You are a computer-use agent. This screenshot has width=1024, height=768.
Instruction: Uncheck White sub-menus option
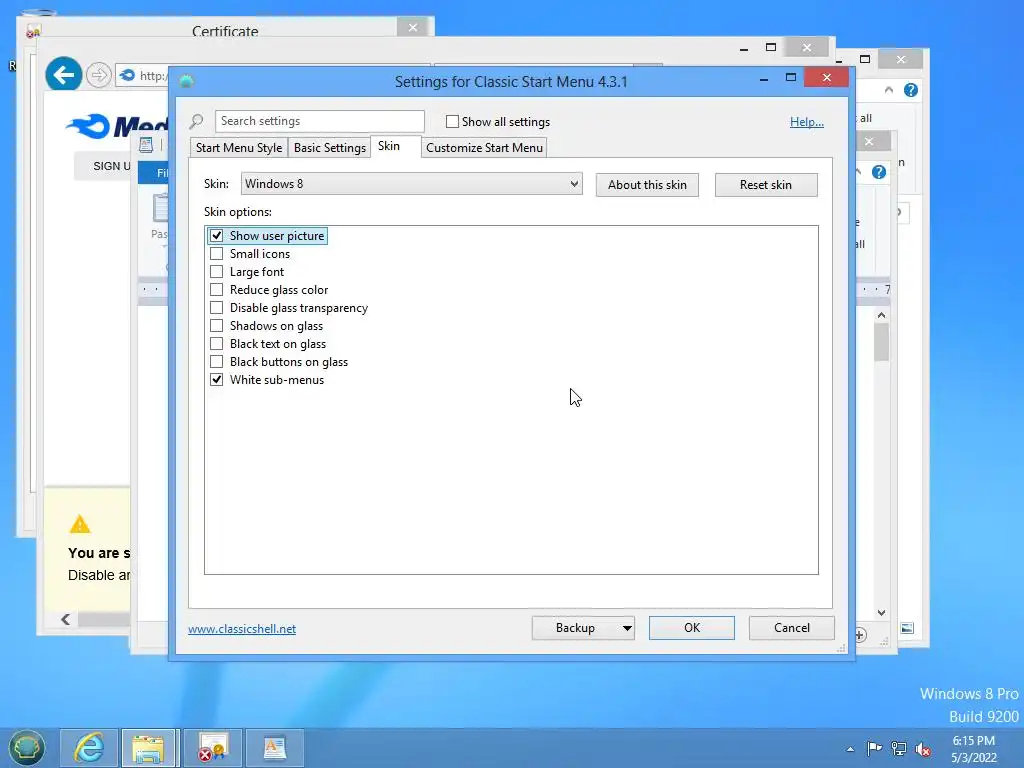pyautogui.click(x=216, y=379)
